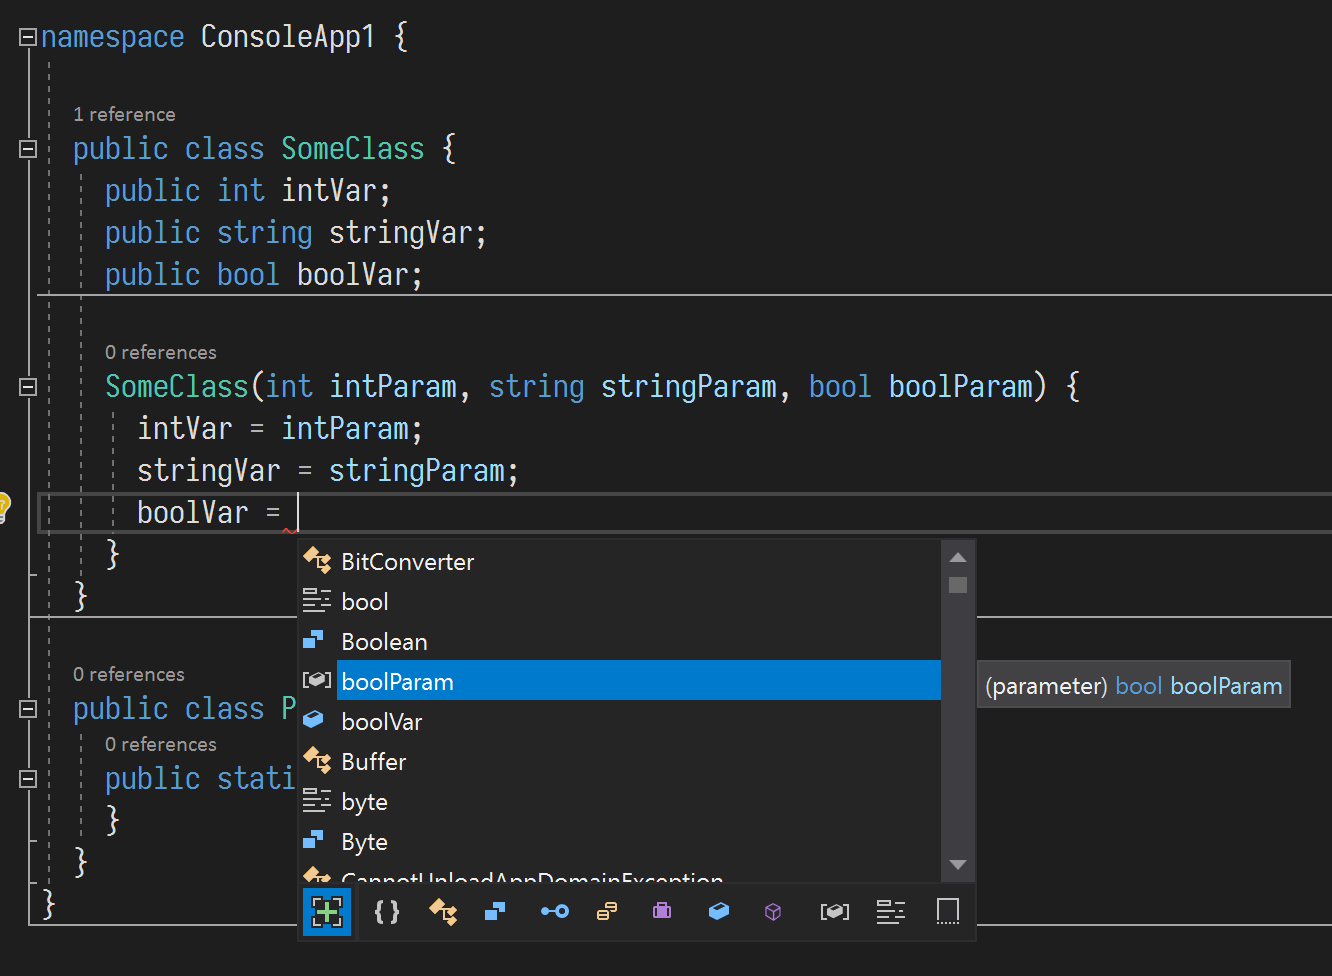Select the Events filter icon
The height and width of the screenshot is (976, 1332).
tap(555, 911)
